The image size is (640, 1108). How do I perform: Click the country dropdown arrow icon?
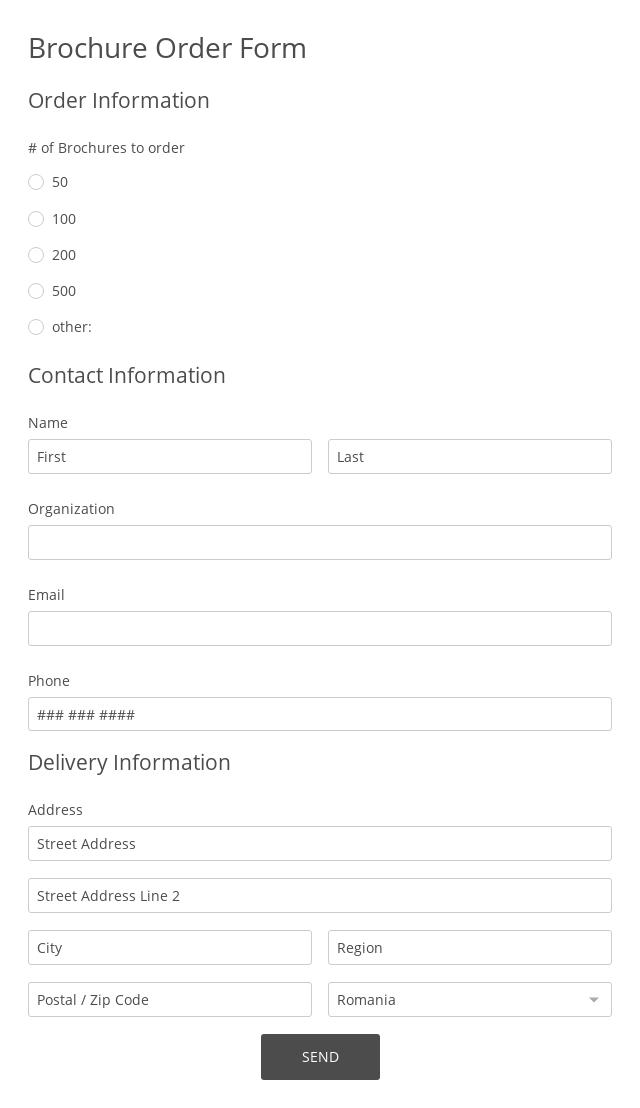point(594,1000)
